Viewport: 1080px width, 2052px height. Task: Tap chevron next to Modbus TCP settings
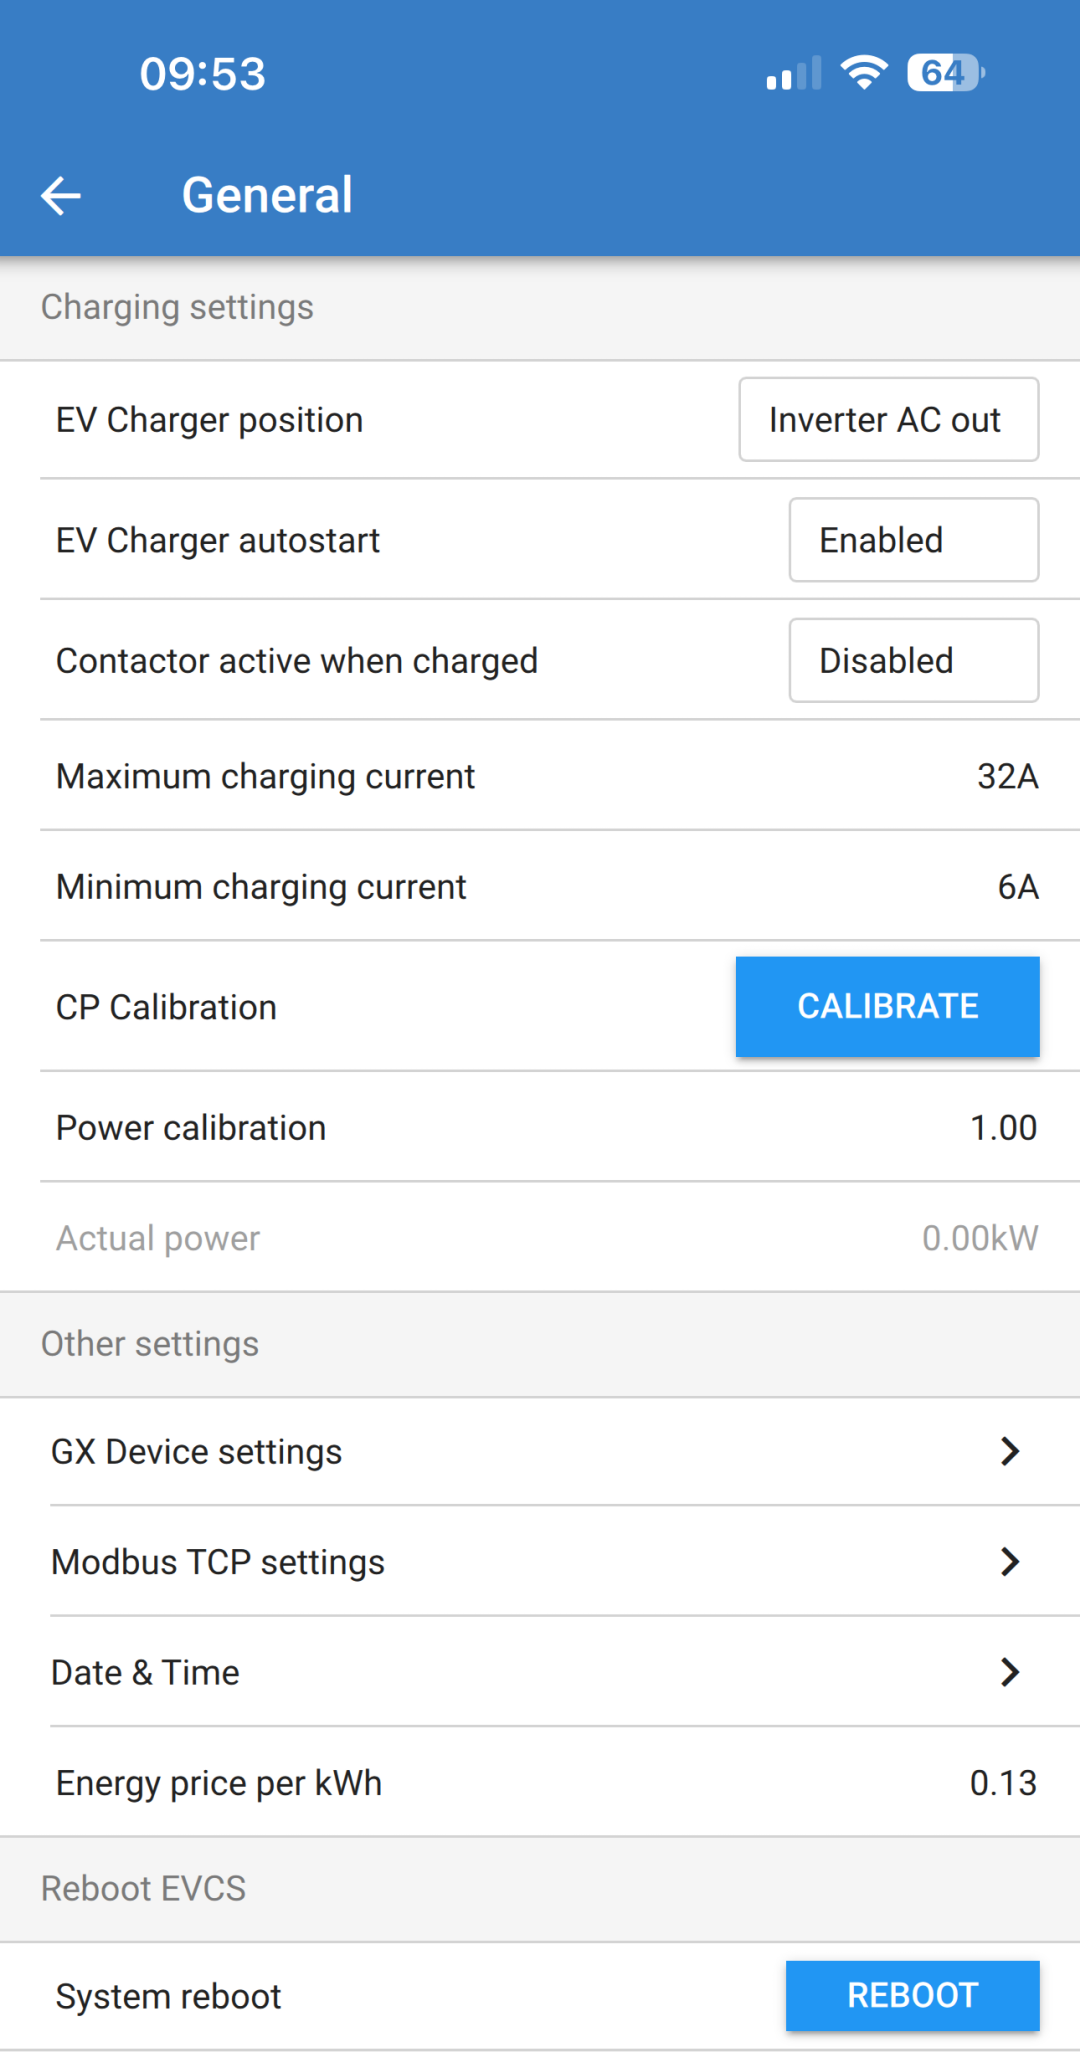[1010, 1562]
